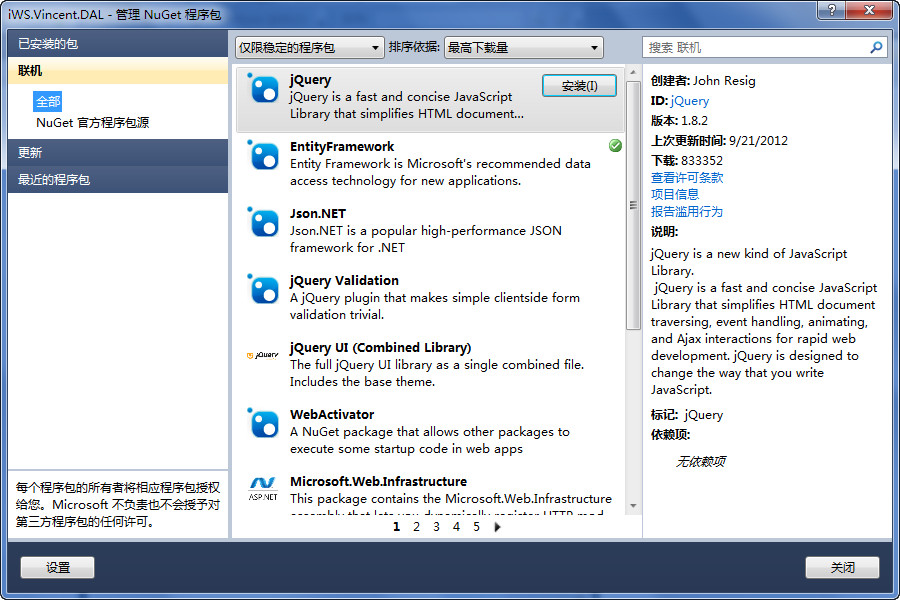Viewport: 900px width, 600px height.
Task: Select NuGet 官方程序包源
Action: (x=92, y=122)
